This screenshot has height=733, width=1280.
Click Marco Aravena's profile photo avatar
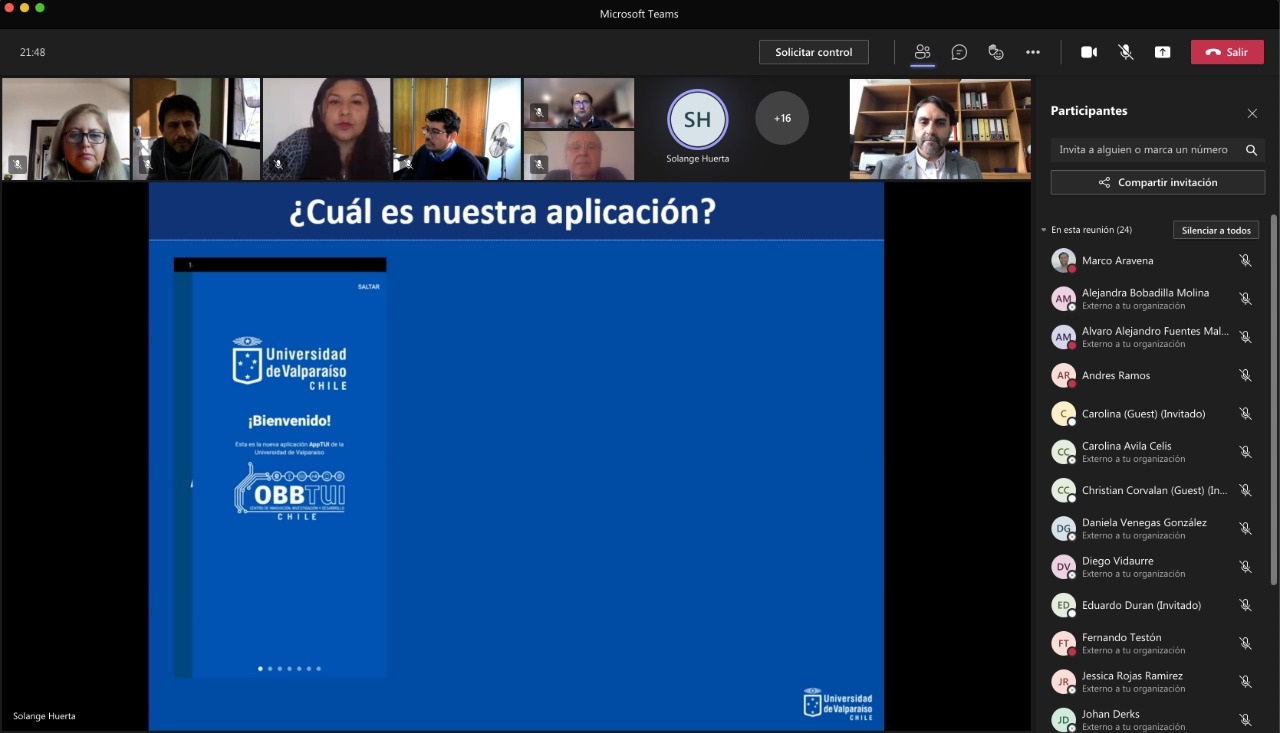pos(1063,261)
